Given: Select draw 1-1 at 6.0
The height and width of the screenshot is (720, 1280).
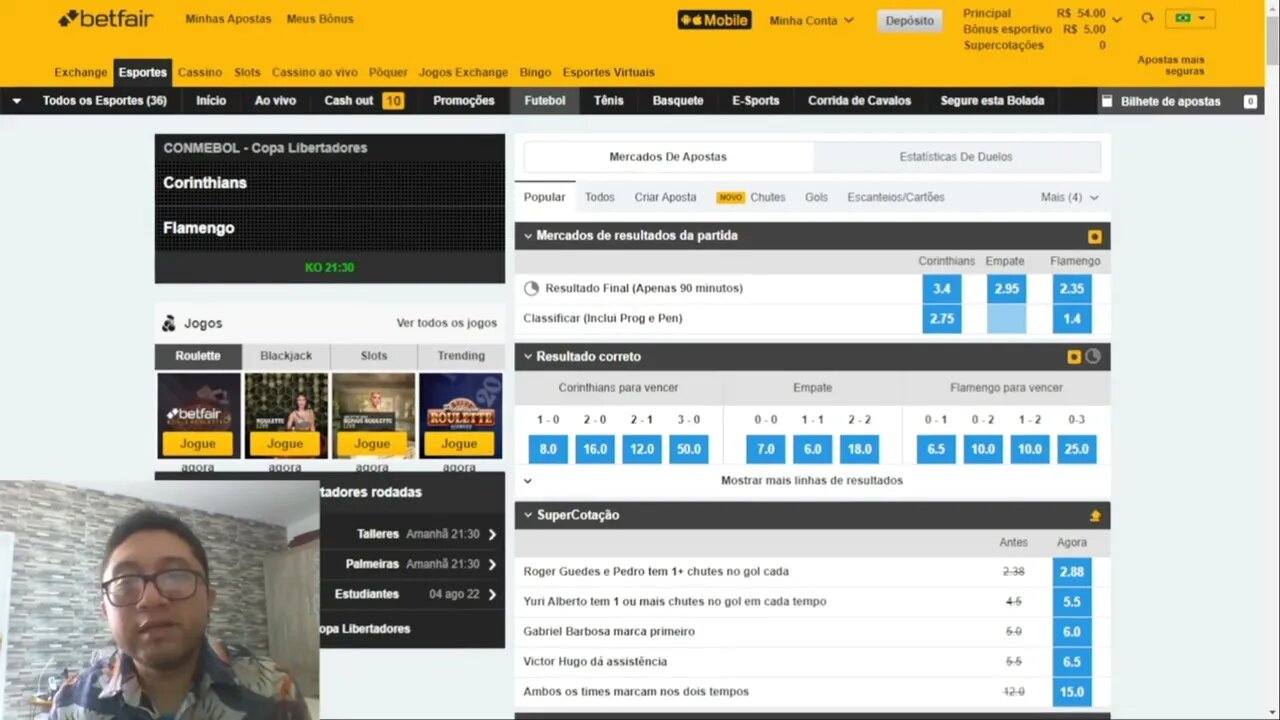Looking at the screenshot, I should tap(812, 449).
